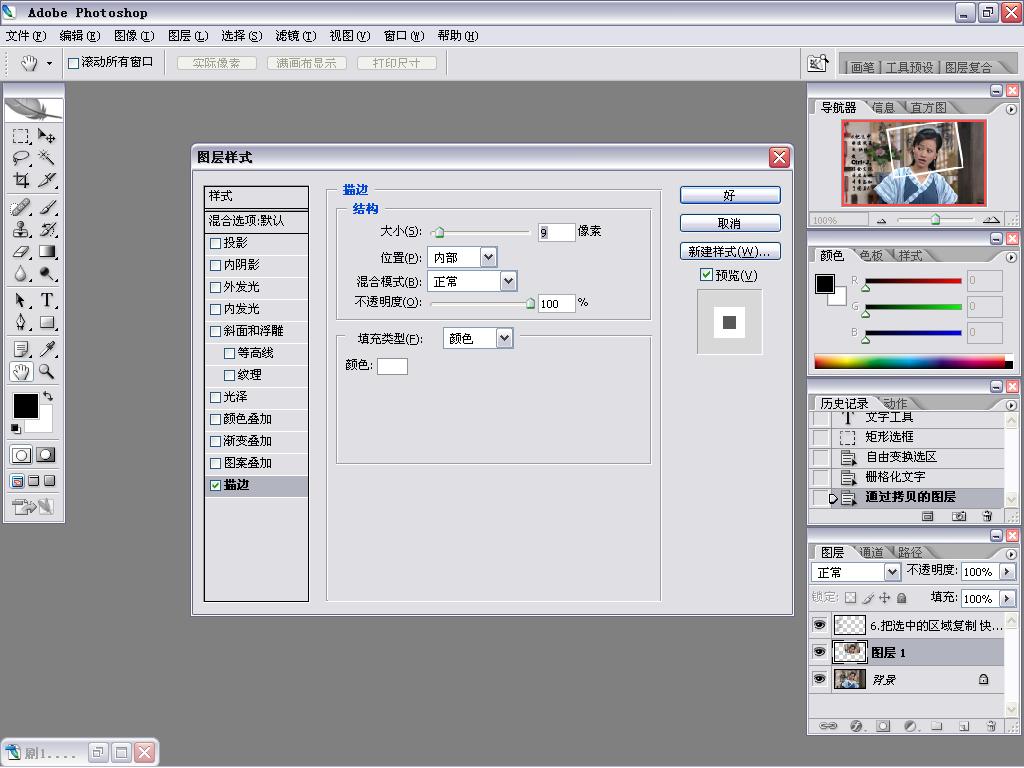The width and height of the screenshot is (1024, 768).
Task: Uncheck the 描边 stroke checkbox
Action: tap(215, 485)
